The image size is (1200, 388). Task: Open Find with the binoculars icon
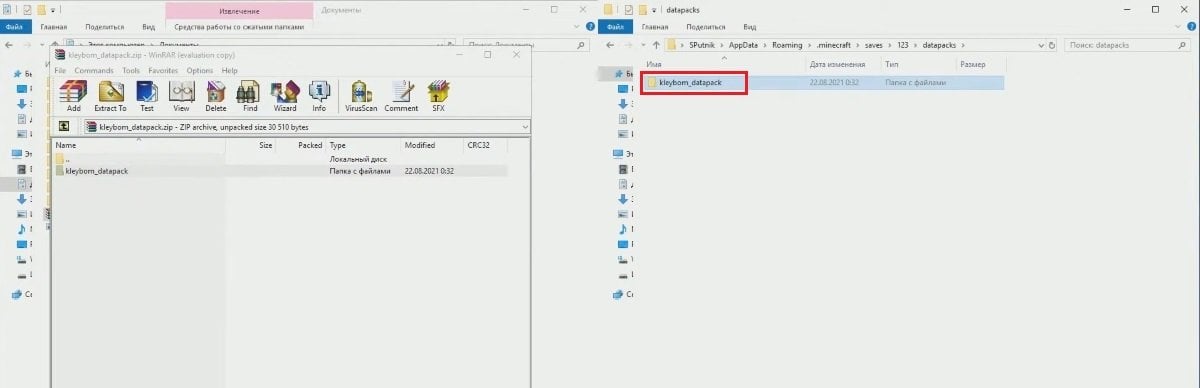coord(250,96)
